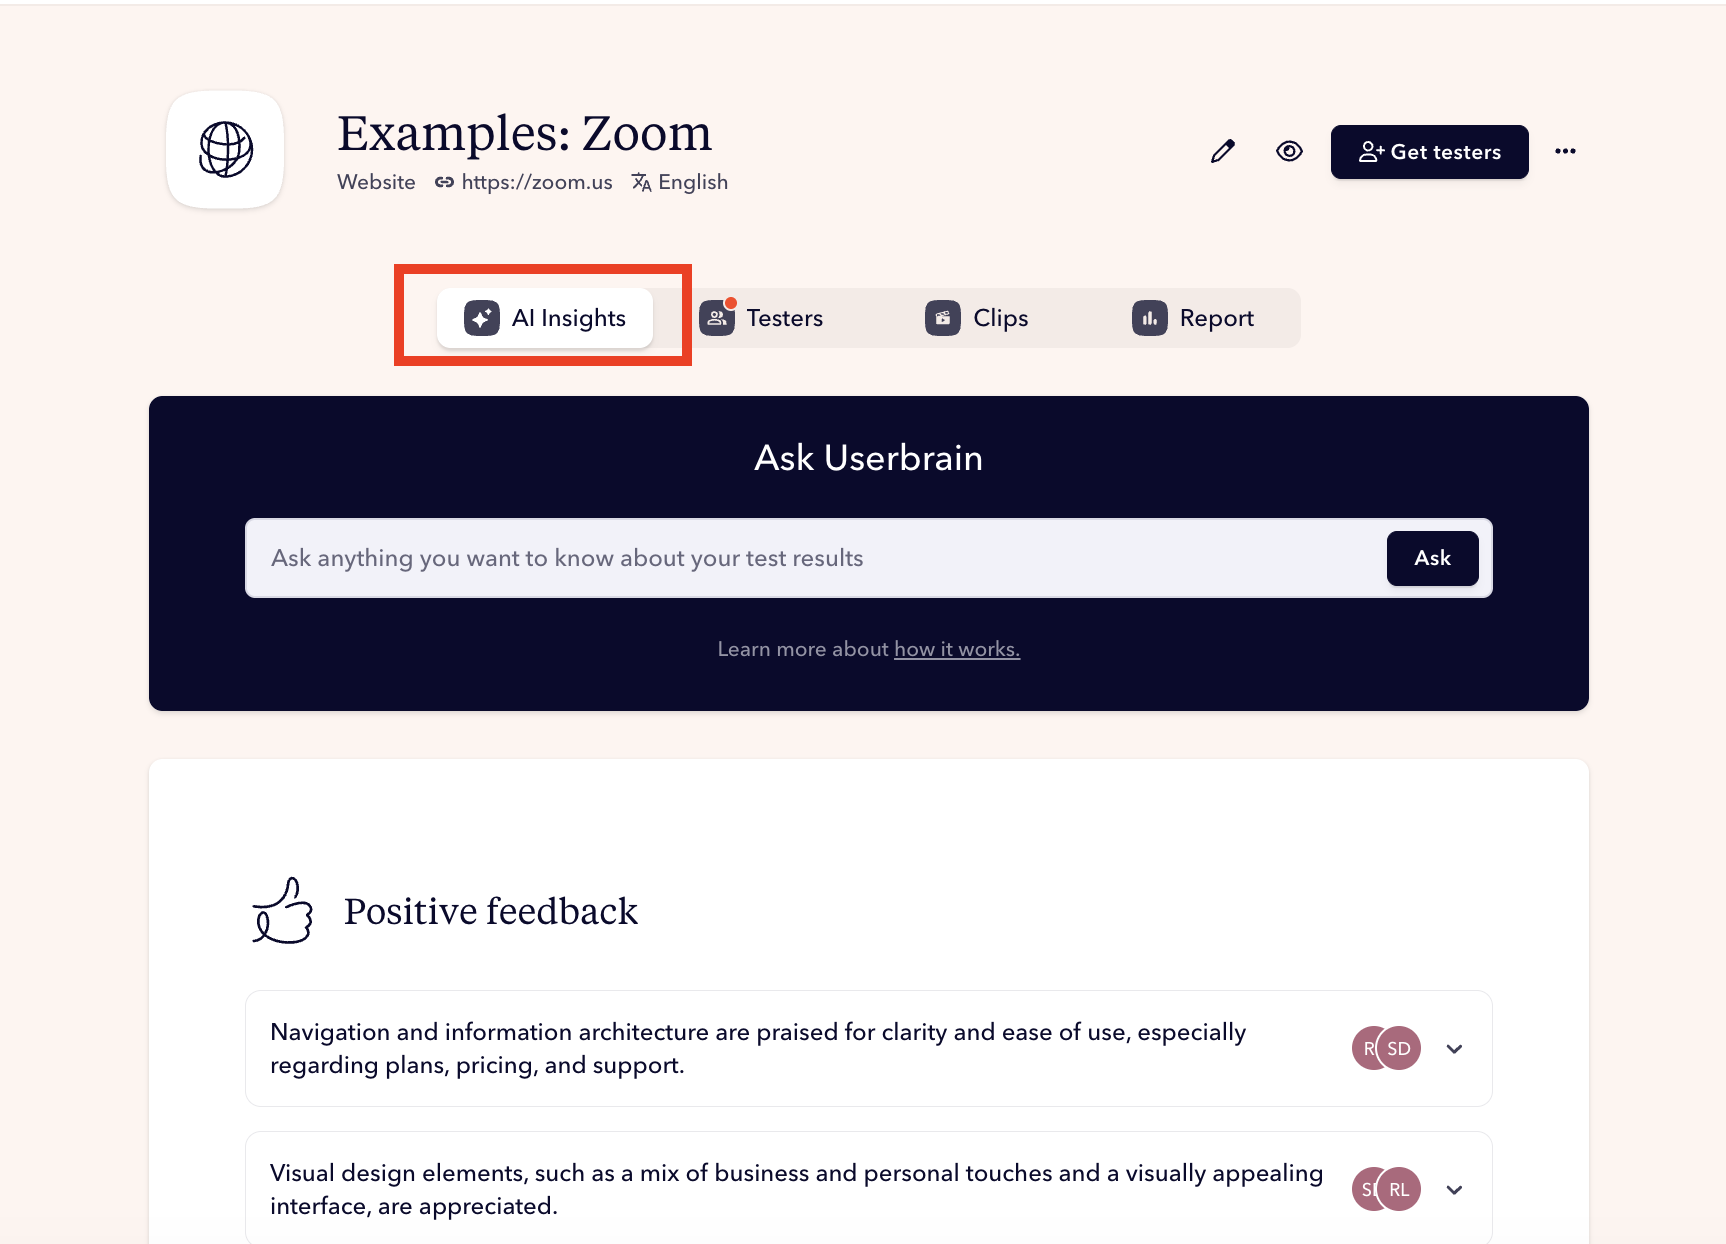
Task: Open the how it works link
Action: [956, 649]
